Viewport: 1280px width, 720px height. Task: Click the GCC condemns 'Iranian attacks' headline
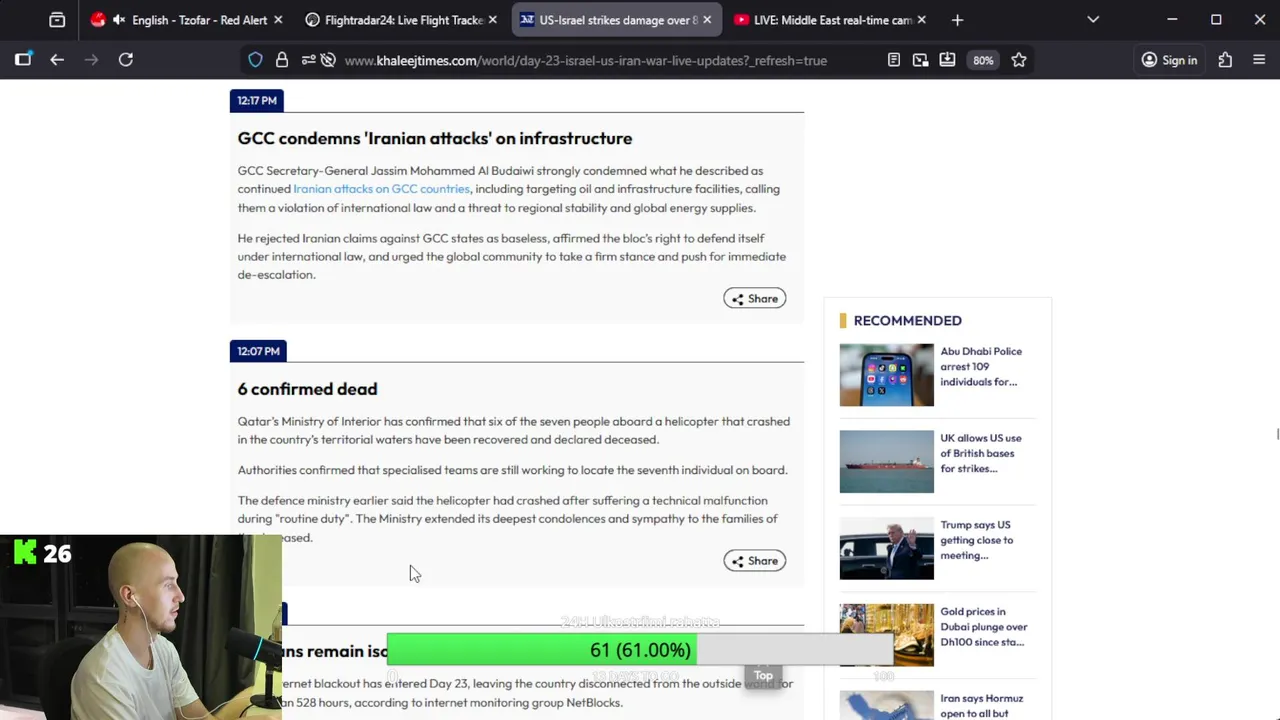(x=435, y=138)
